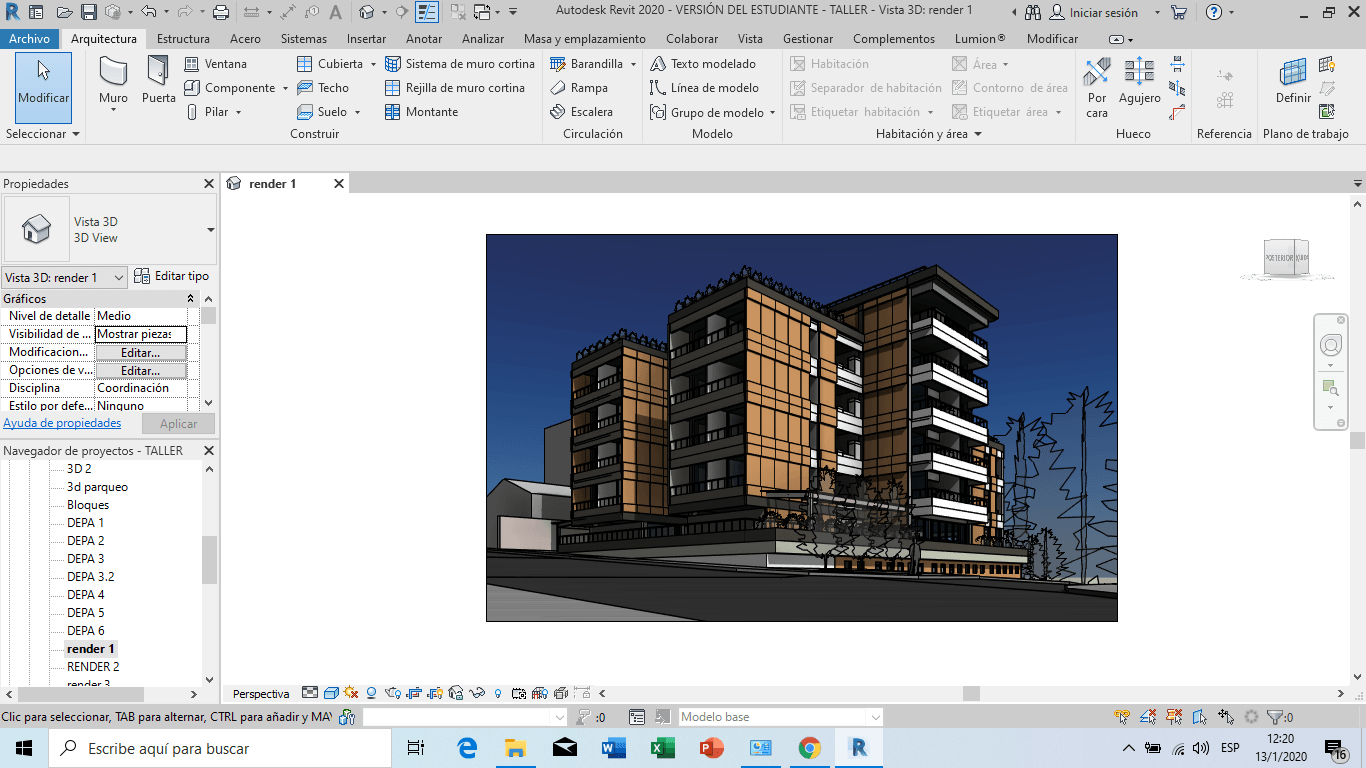1366x768 pixels.
Task: Click the shadows toggle icon in view bar
Action: click(371, 693)
